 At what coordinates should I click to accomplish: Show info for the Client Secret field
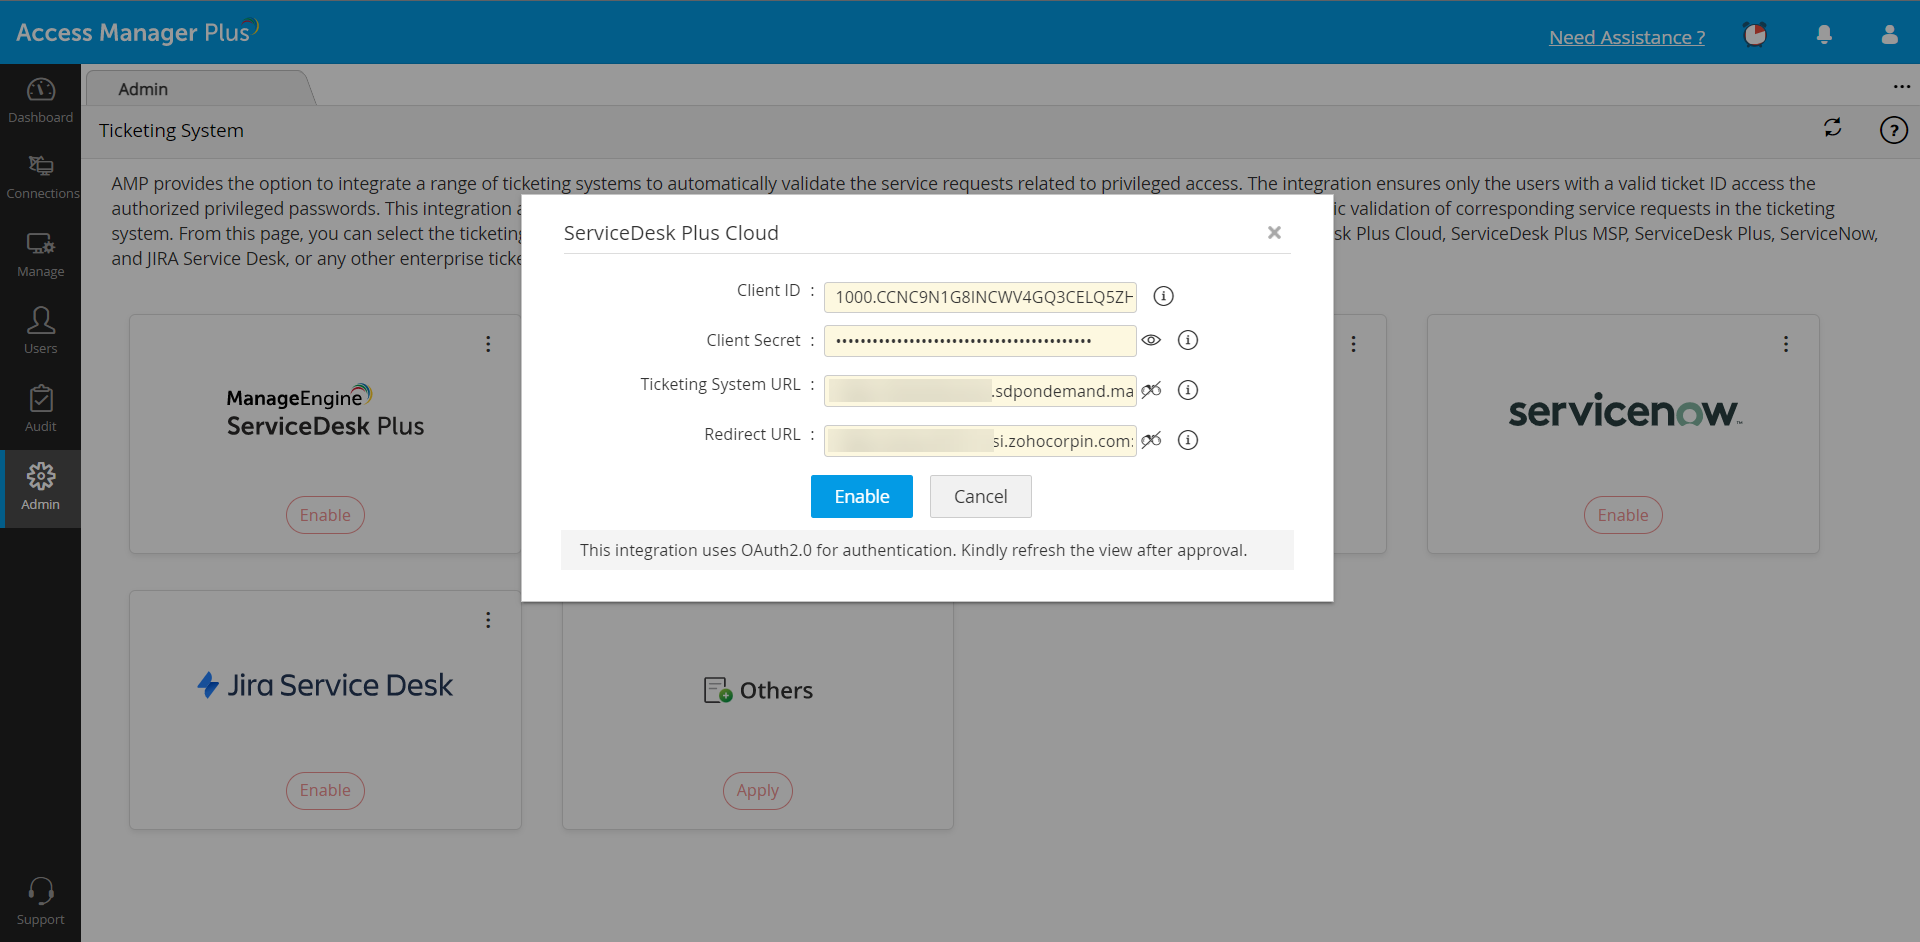[1187, 340]
